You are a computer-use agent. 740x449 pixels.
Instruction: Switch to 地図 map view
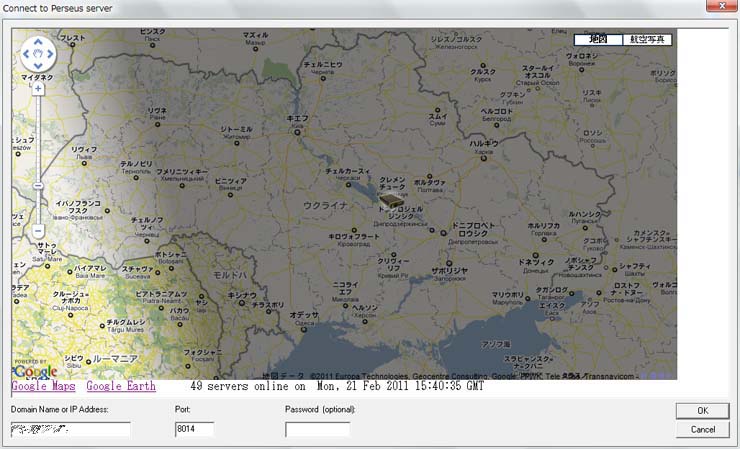point(598,39)
